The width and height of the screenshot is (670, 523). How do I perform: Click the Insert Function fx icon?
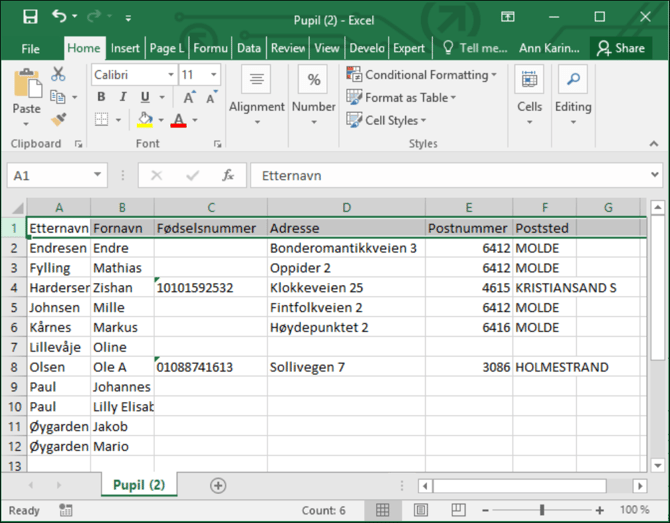pyautogui.click(x=228, y=175)
